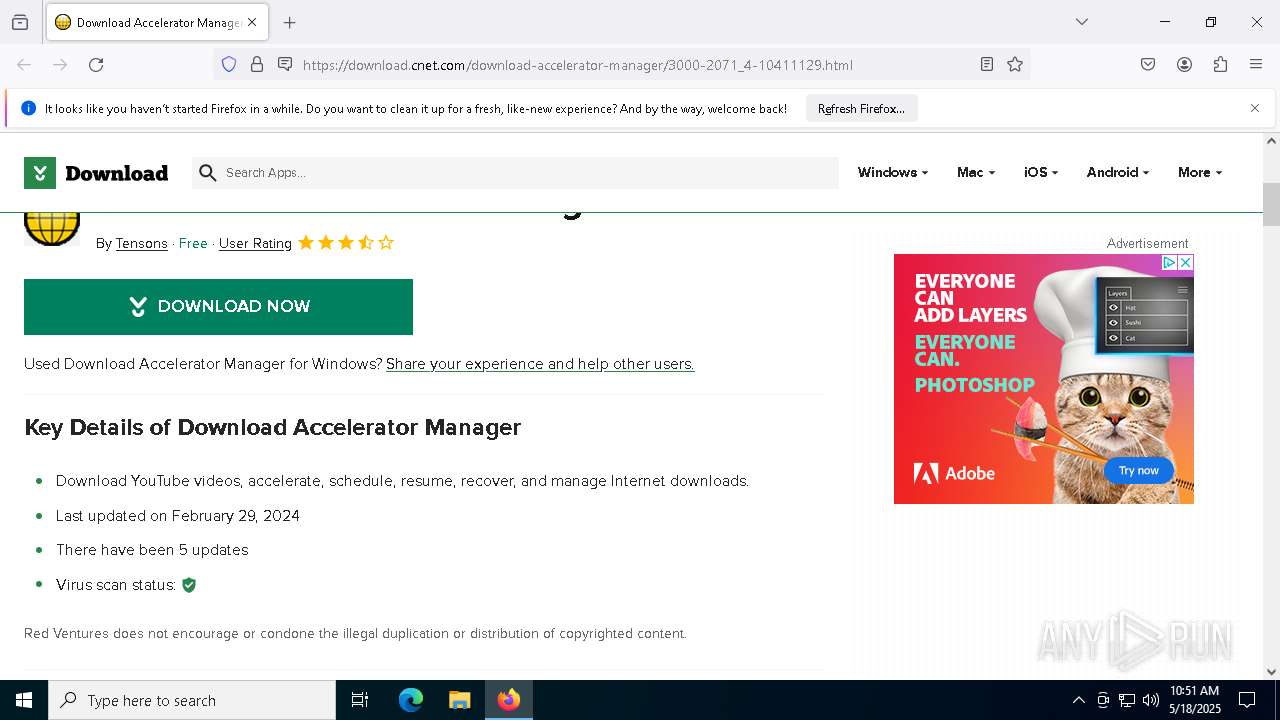This screenshot has width=1280, height=720.
Task: Open tracking protection shield icon
Action: (229, 65)
